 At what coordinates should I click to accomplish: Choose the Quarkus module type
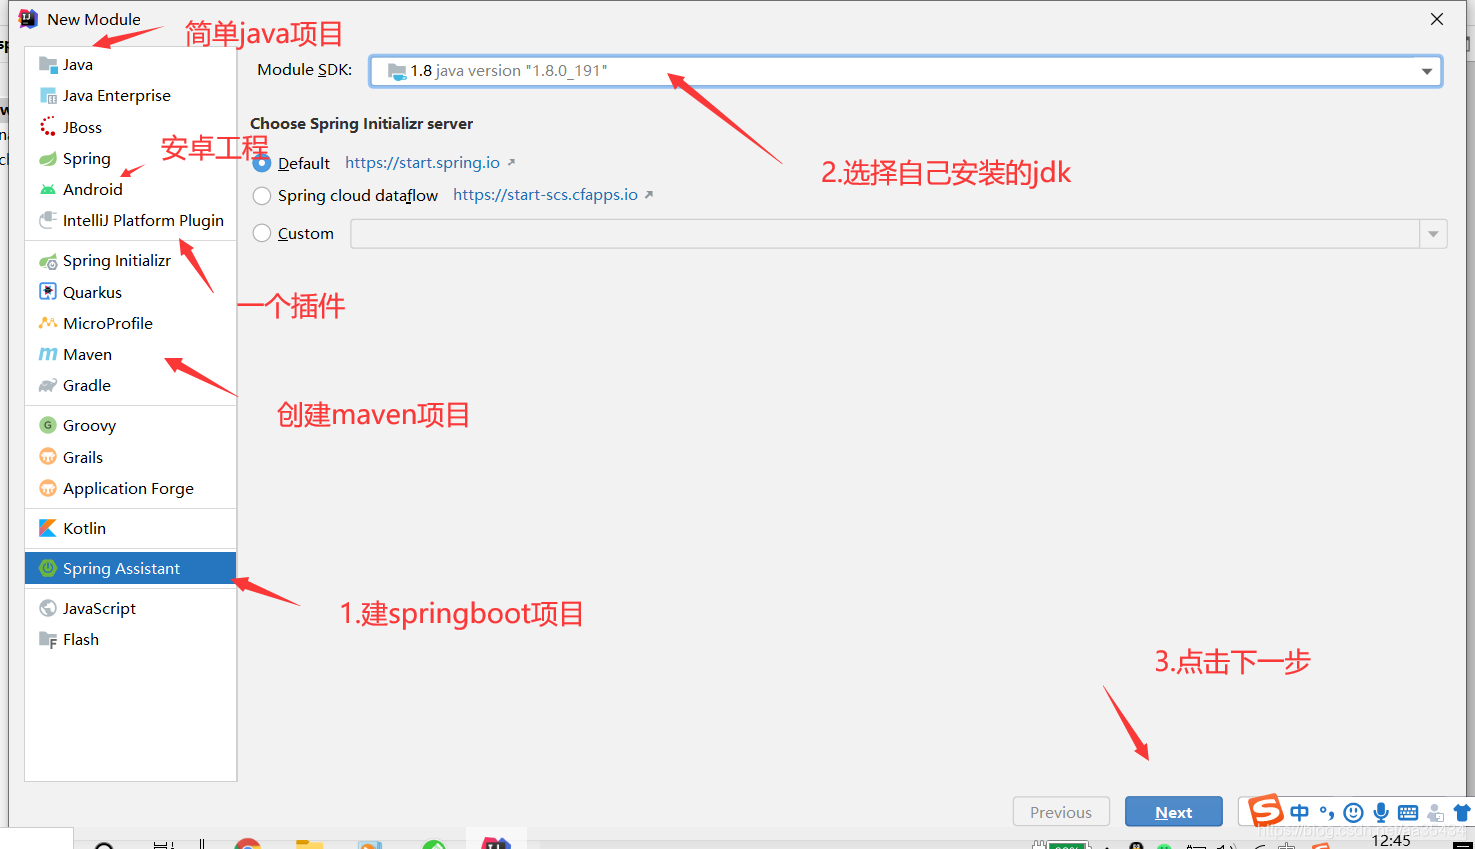click(130, 292)
